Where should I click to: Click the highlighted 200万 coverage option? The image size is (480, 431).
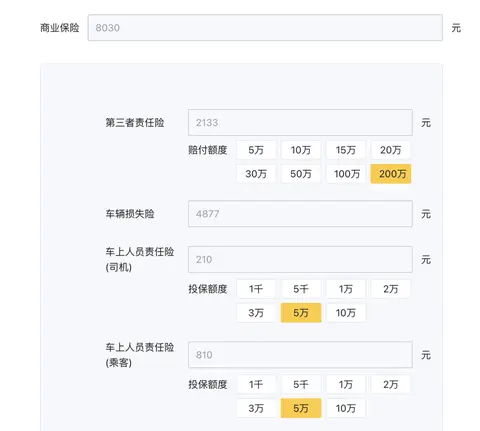(x=391, y=174)
